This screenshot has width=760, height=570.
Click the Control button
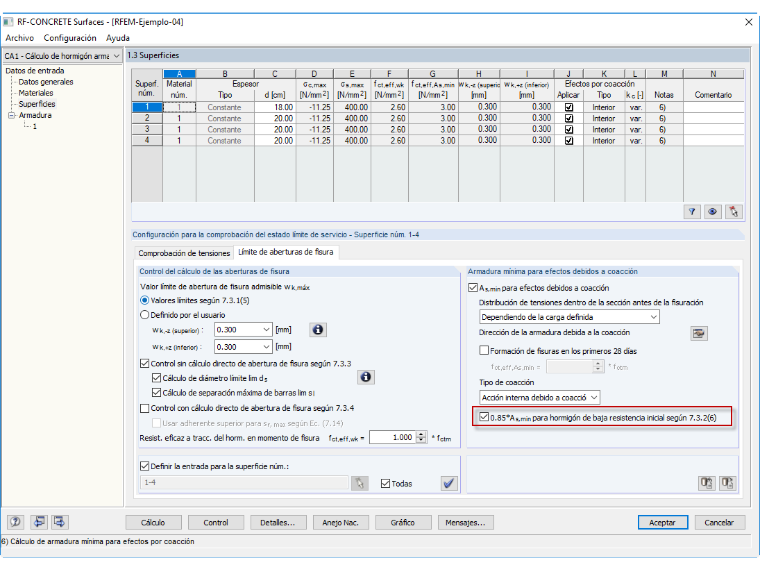pos(216,522)
